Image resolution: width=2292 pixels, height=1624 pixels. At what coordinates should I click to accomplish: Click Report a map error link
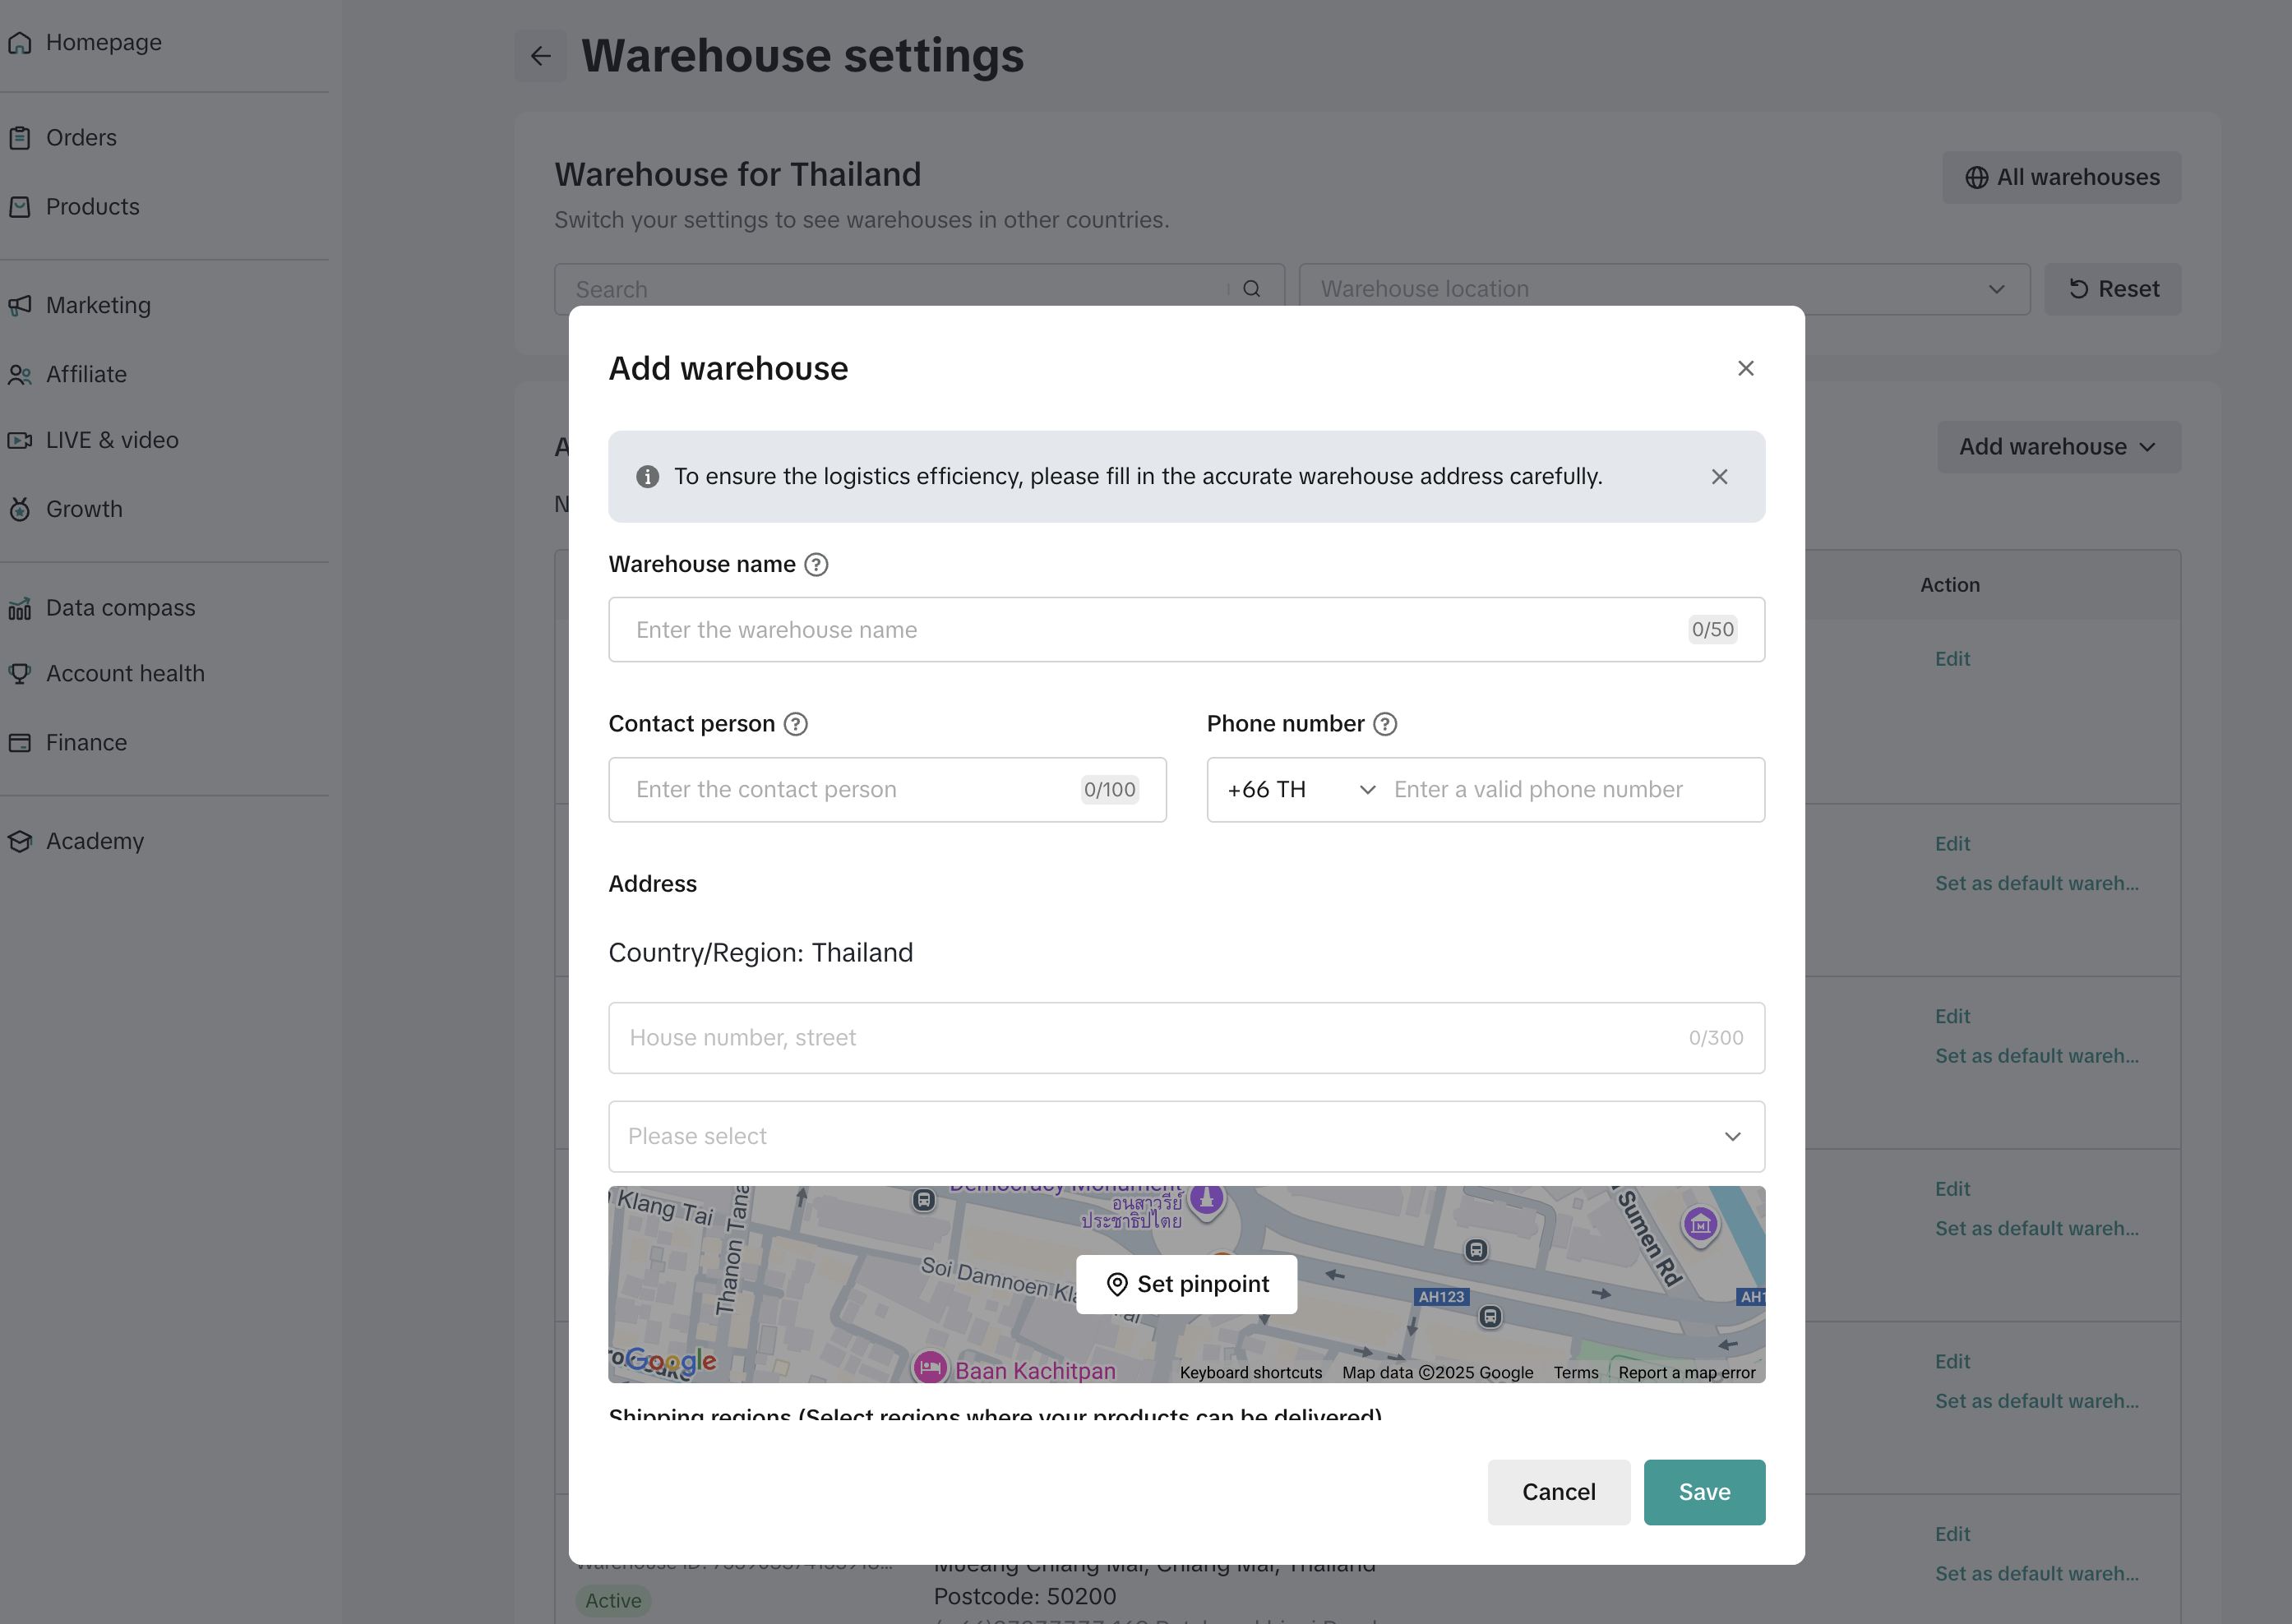pos(1686,1373)
